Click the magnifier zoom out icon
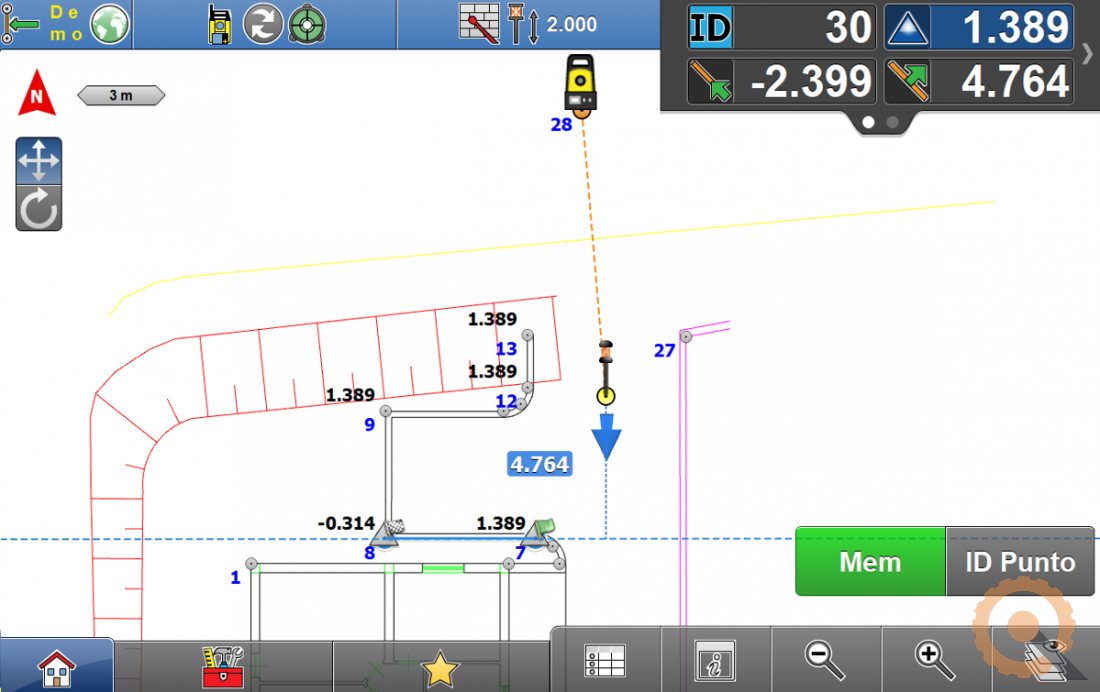 point(825,660)
